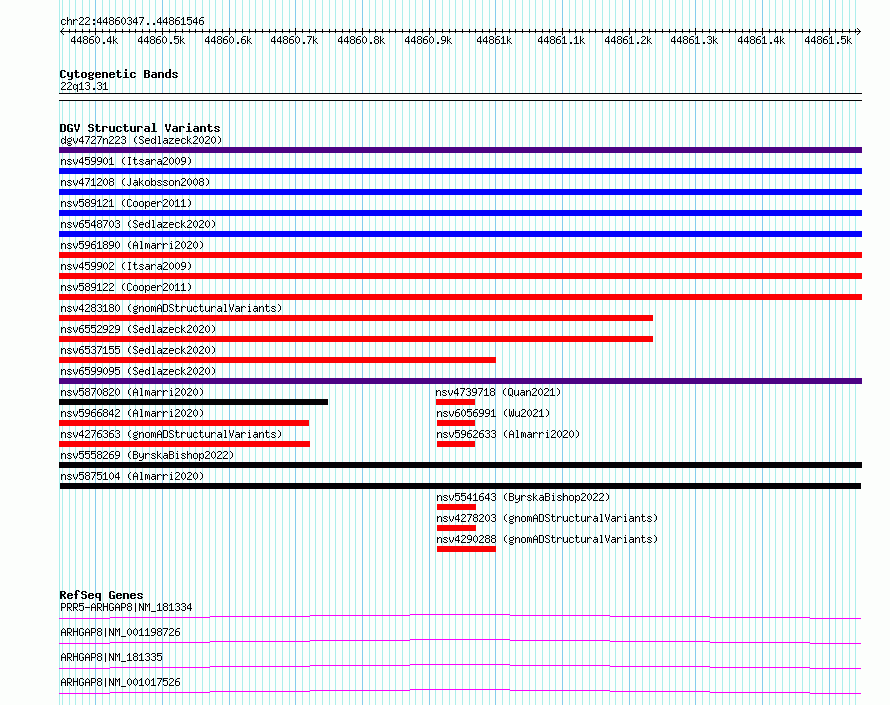Click ARHGAP8|NM_001198726 gene label

120,632
